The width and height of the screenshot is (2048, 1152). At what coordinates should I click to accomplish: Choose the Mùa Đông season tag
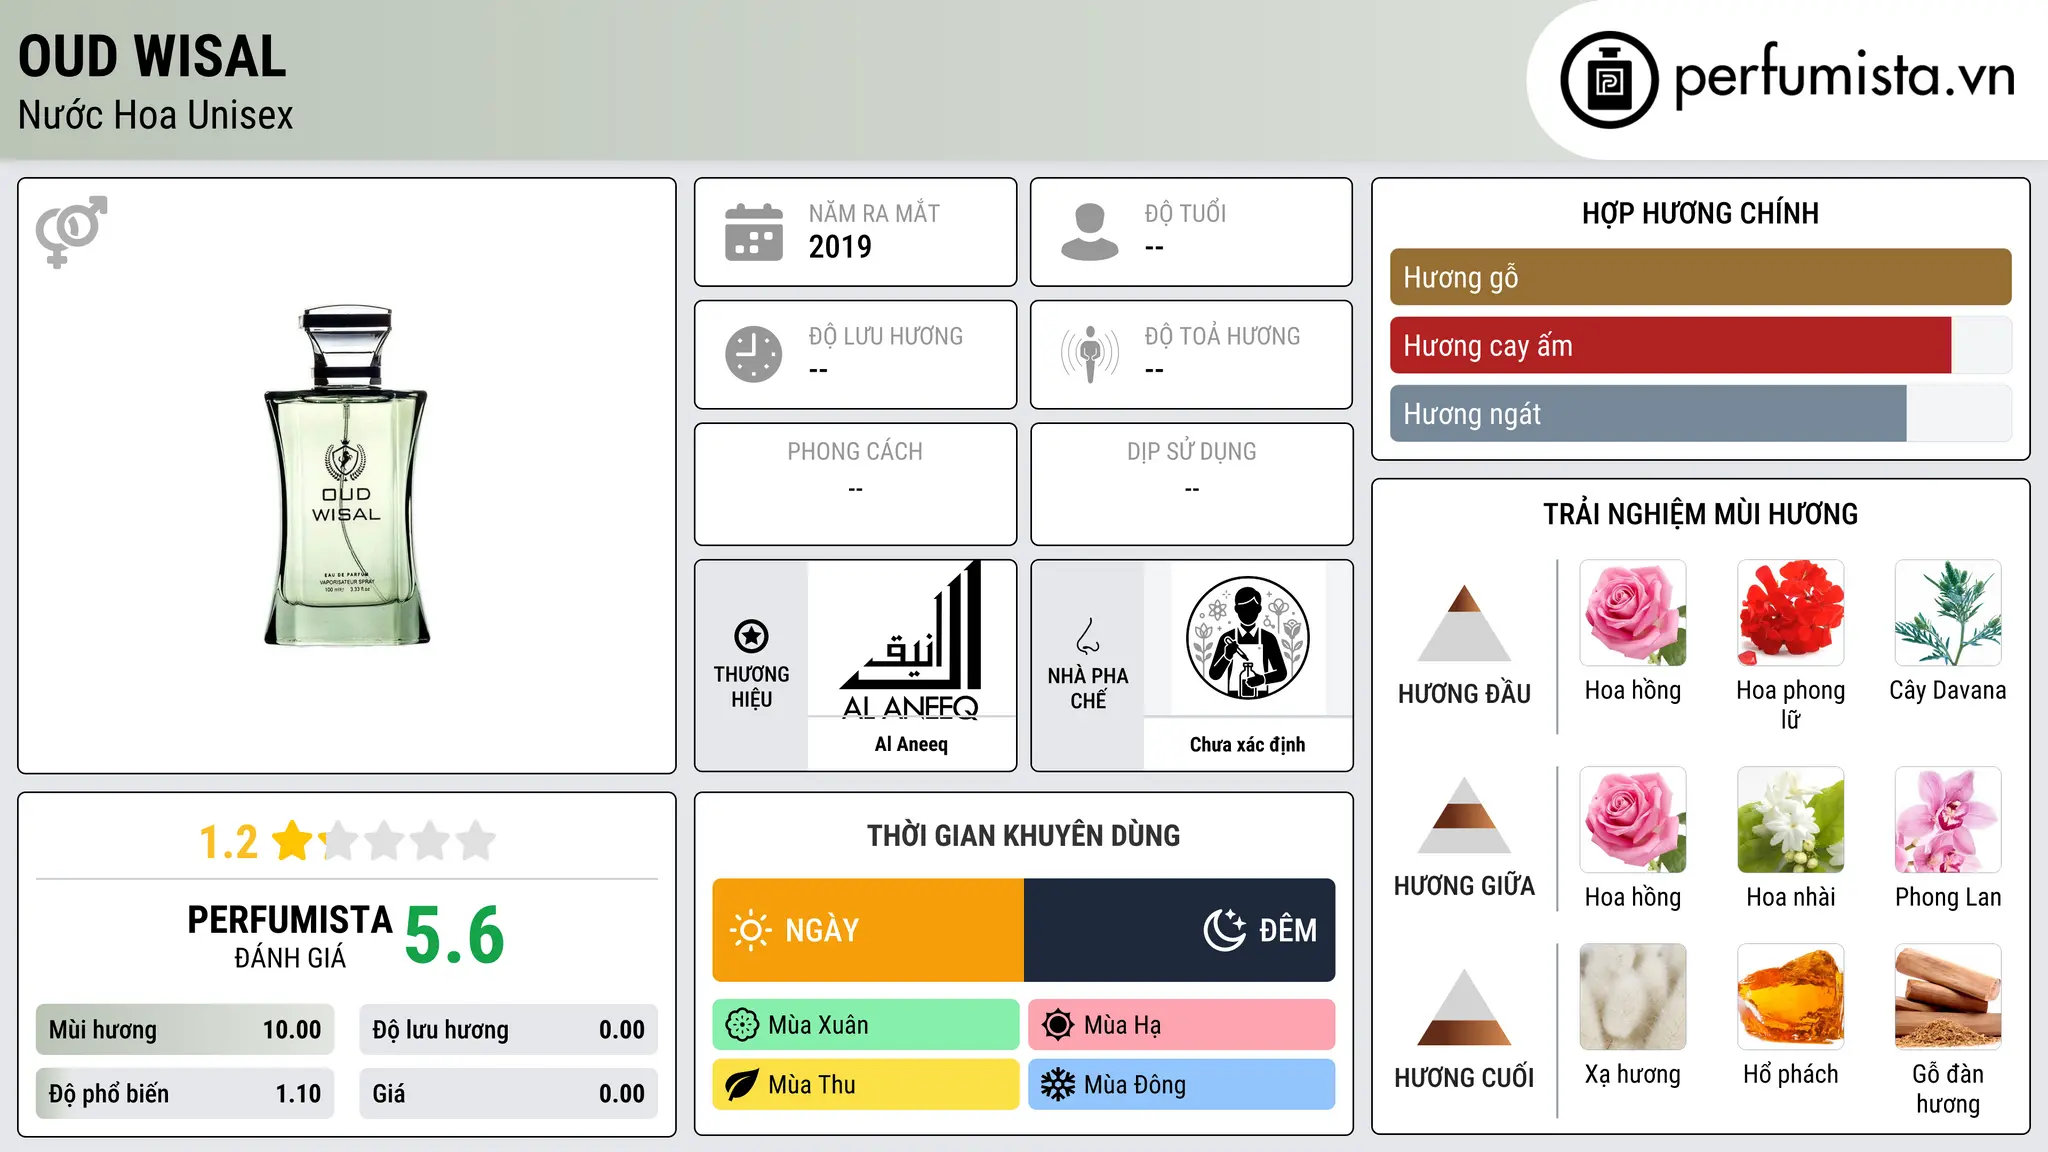click(x=1182, y=1085)
